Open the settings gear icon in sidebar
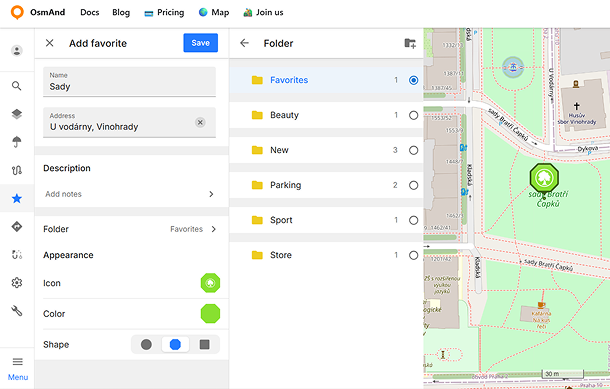This screenshot has height=389, width=610. (17, 283)
